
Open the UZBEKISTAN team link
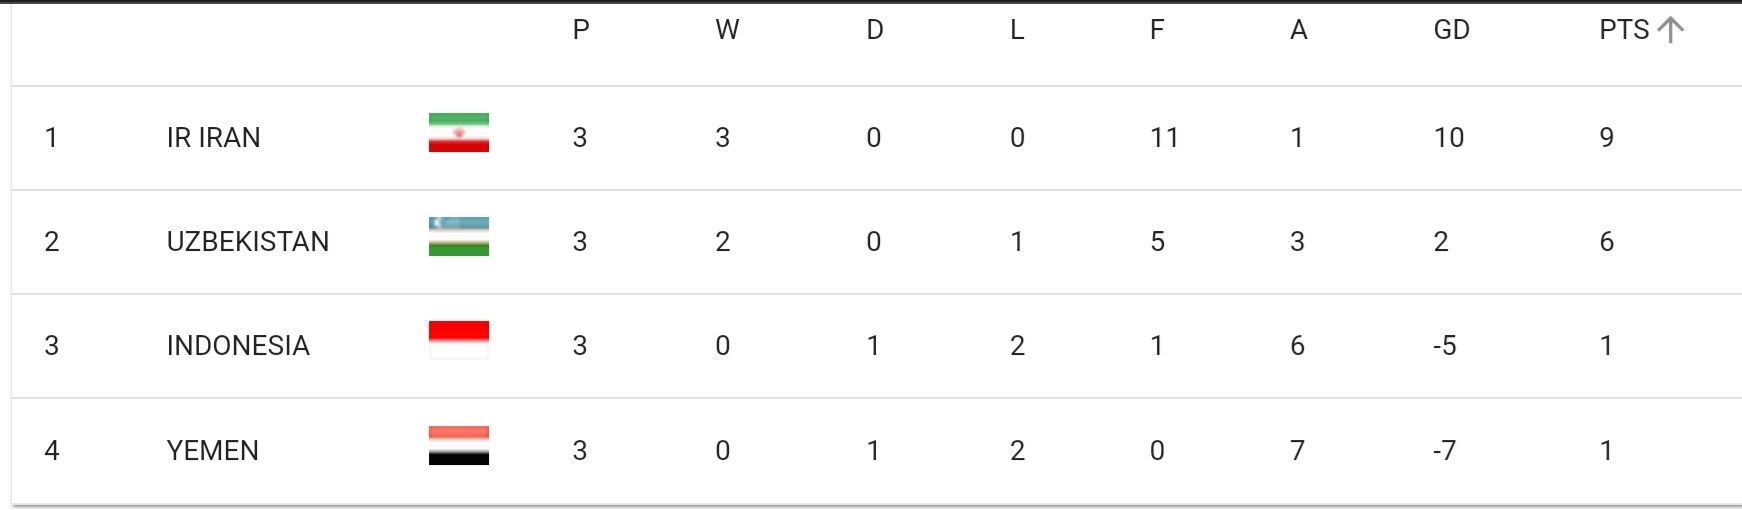pos(248,242)
